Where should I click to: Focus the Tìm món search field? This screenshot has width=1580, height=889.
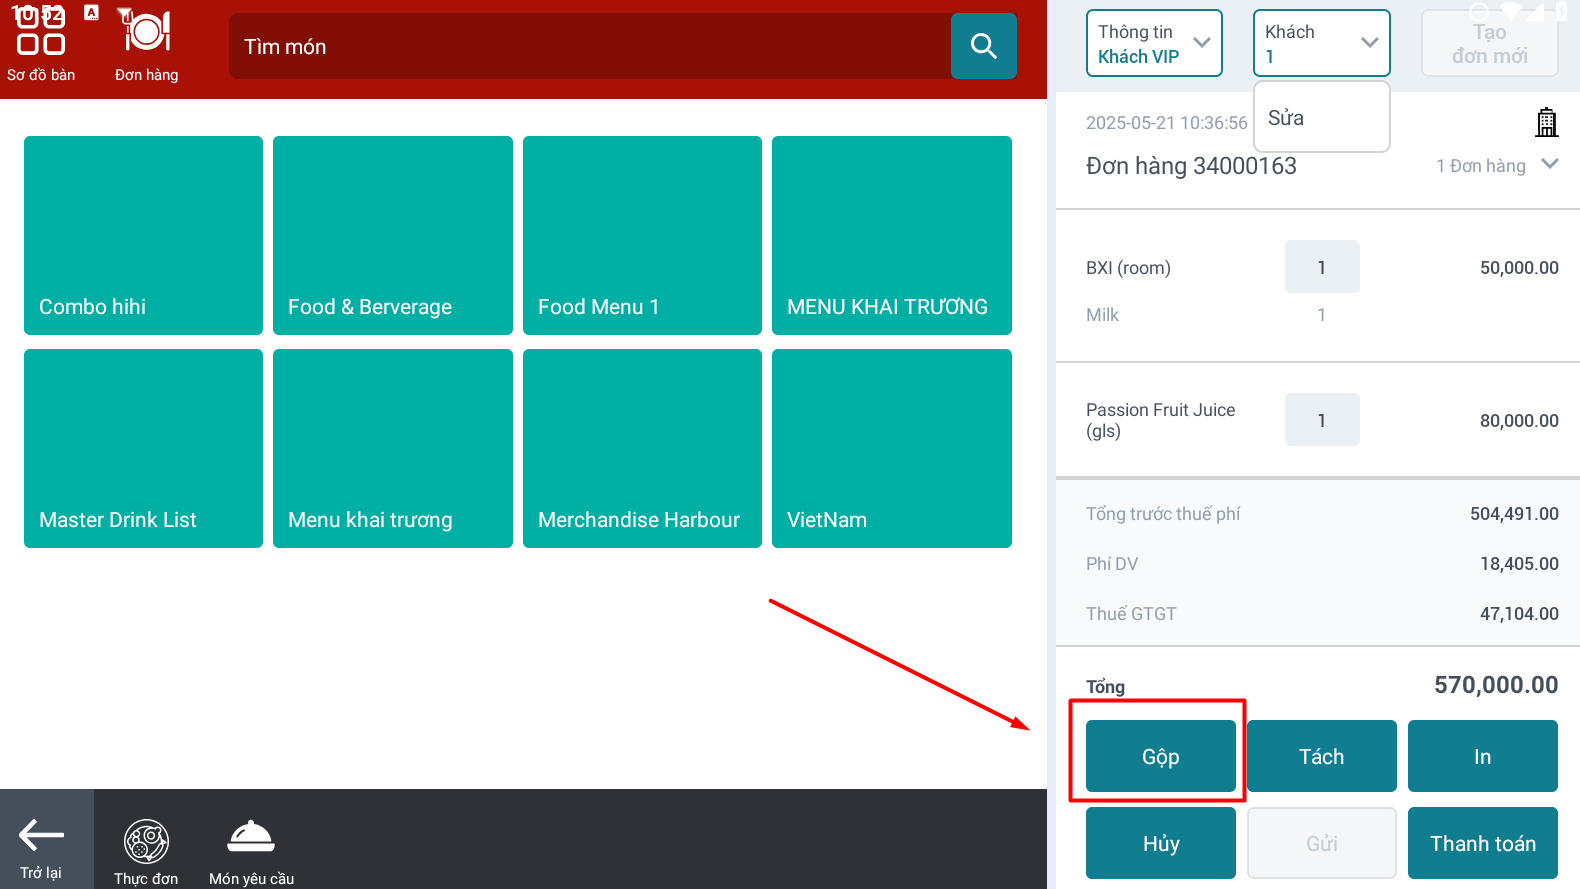tap(590, 46)
